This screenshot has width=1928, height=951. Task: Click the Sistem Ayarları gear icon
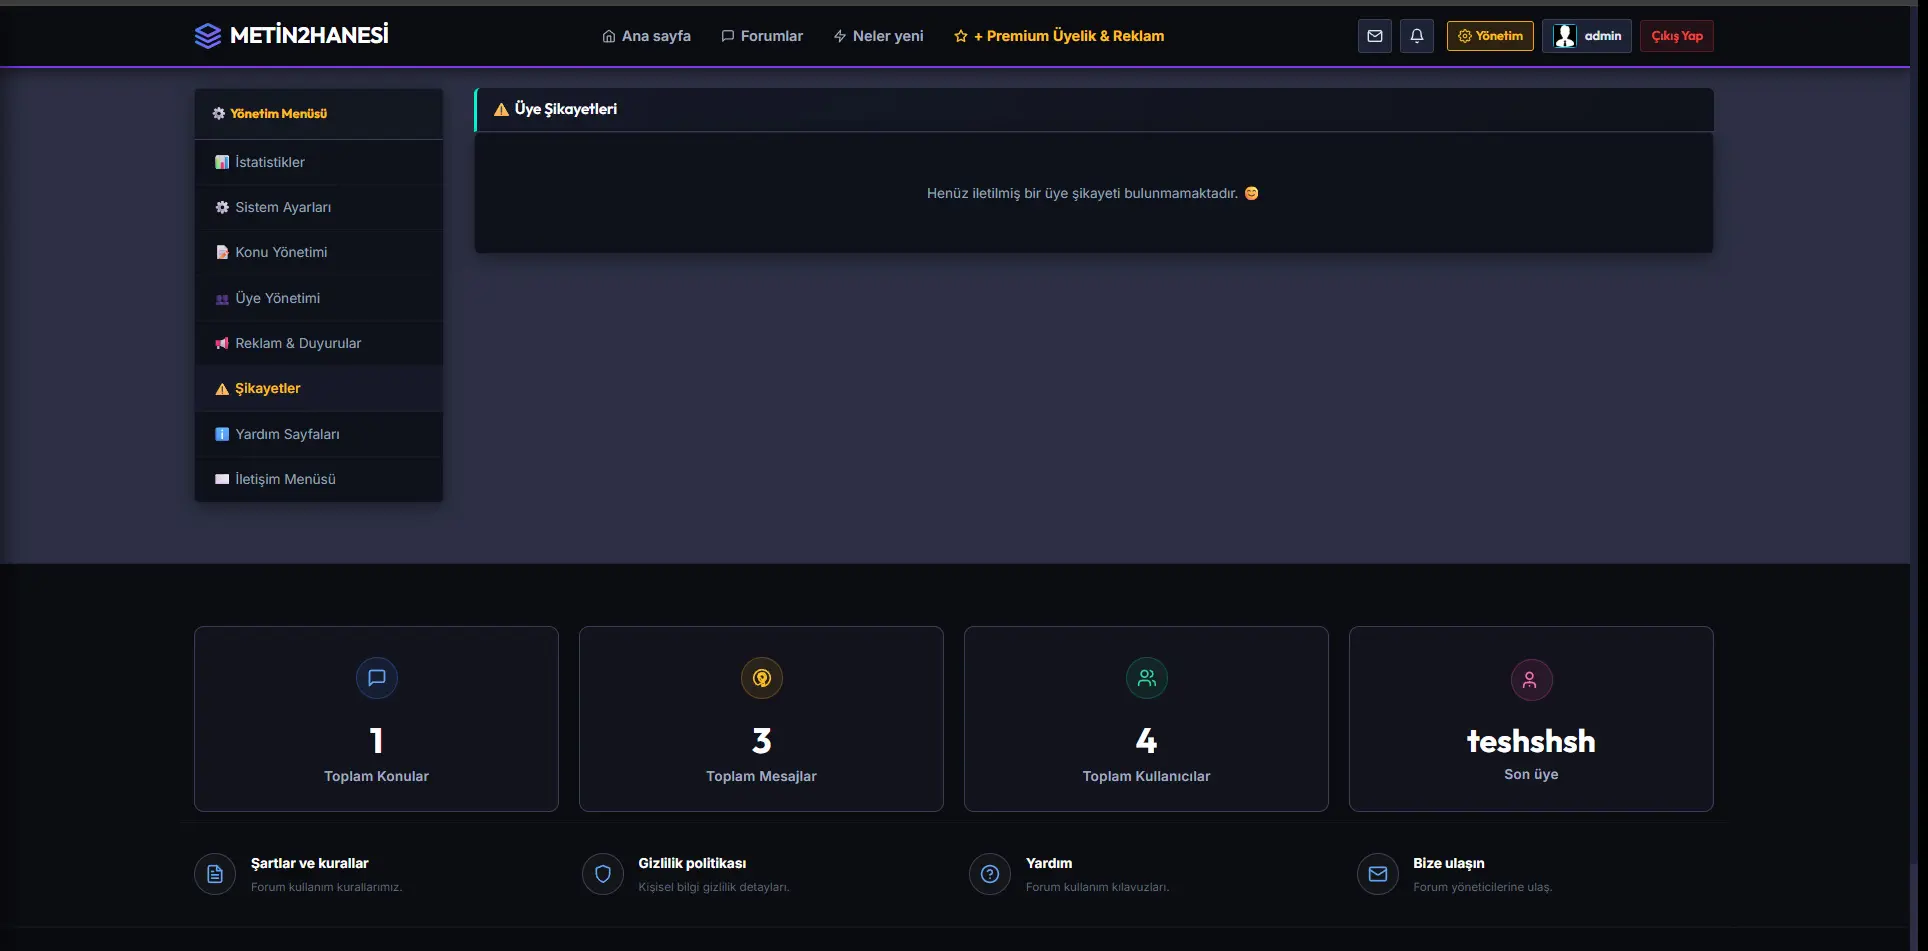point(222,207)
